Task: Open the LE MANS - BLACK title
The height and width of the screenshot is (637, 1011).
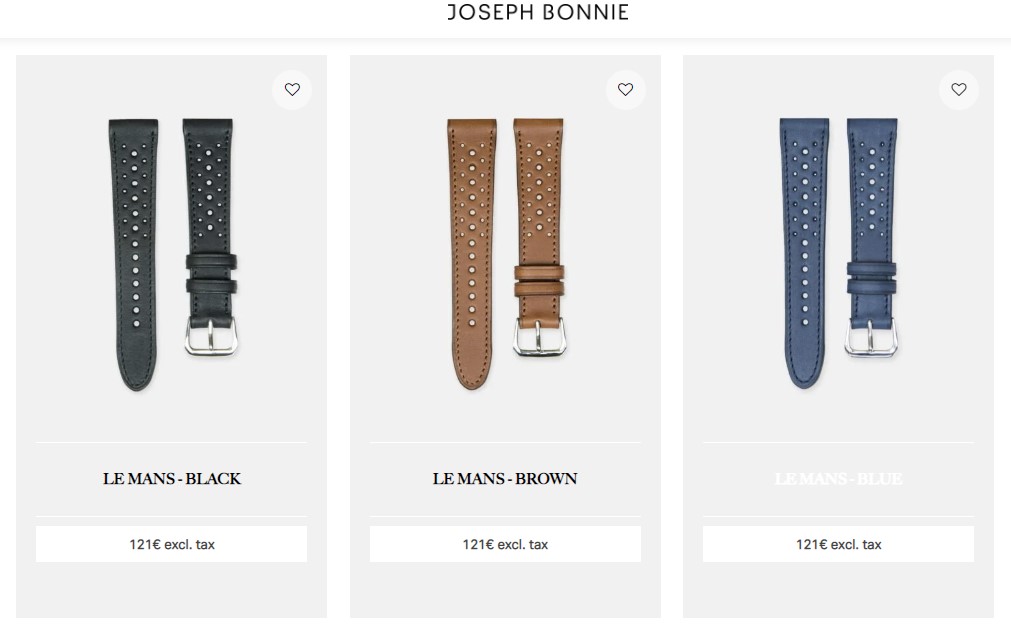Action: (172, 479)
